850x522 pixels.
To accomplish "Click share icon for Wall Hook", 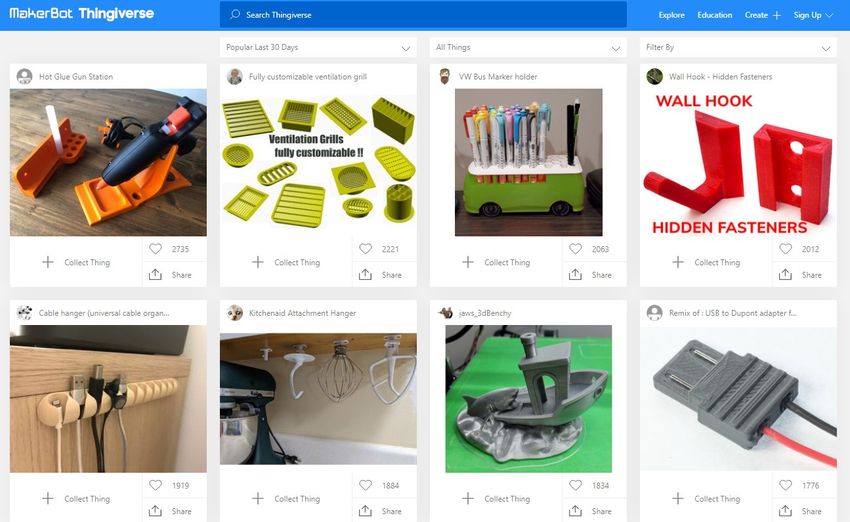I will pos(785,274).
